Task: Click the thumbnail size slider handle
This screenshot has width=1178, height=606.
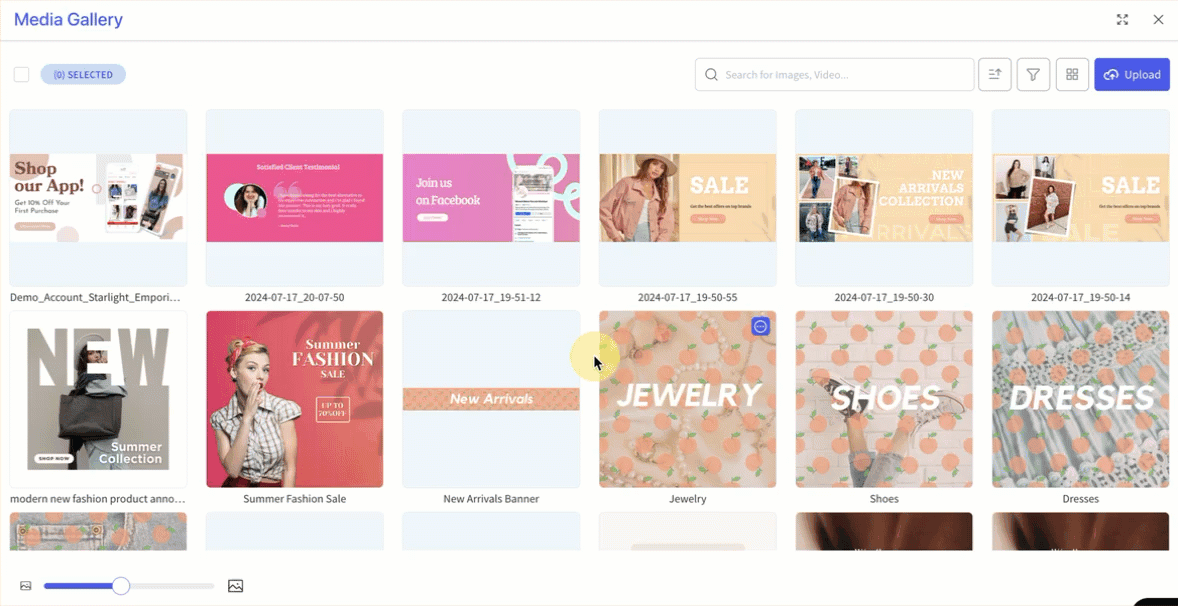Action: 121,586
